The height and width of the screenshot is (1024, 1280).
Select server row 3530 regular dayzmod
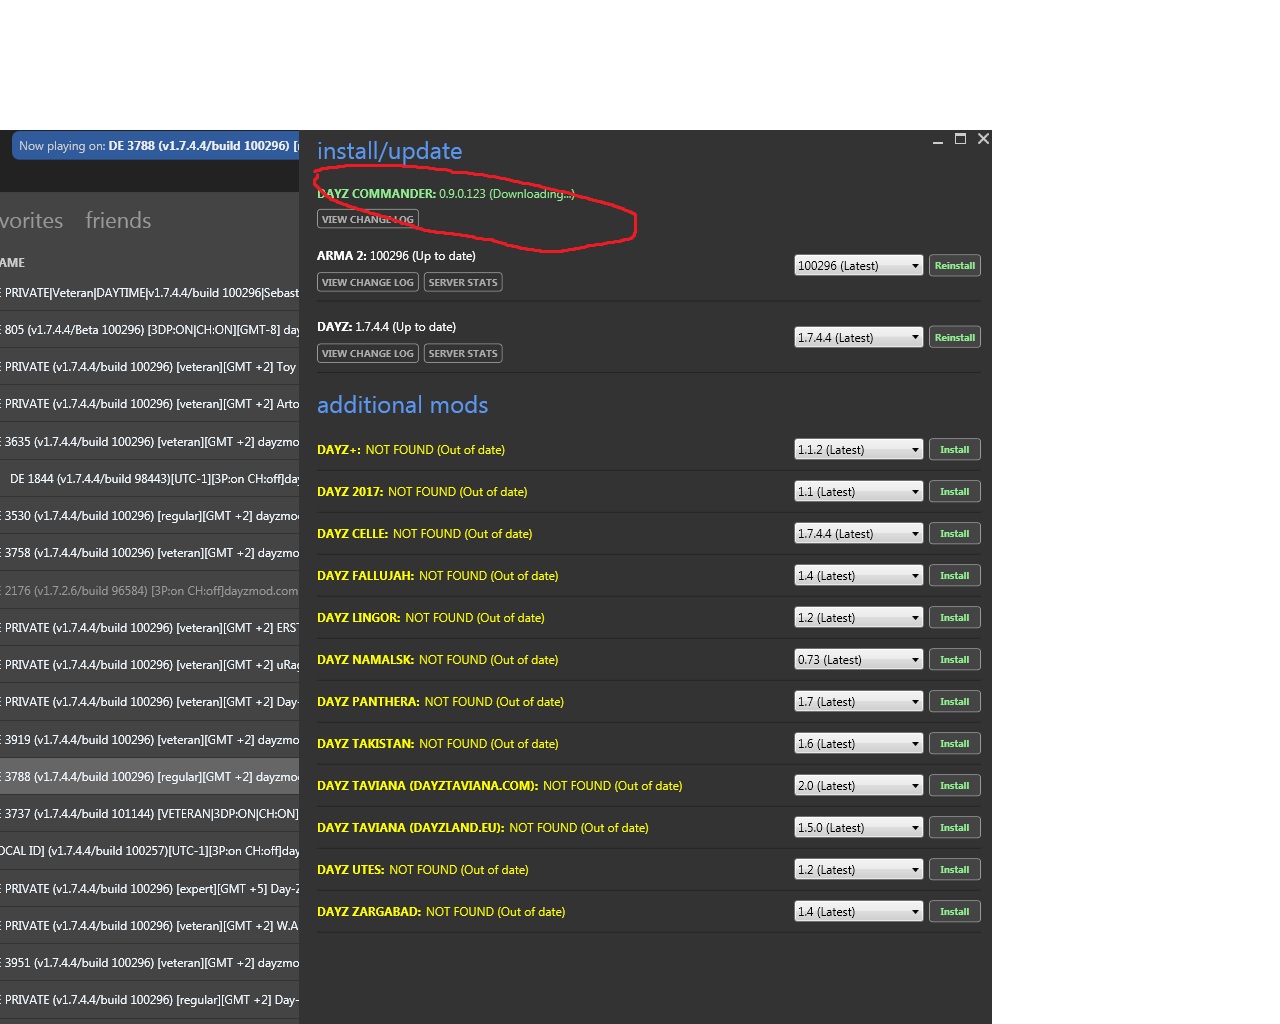point(149,516)
